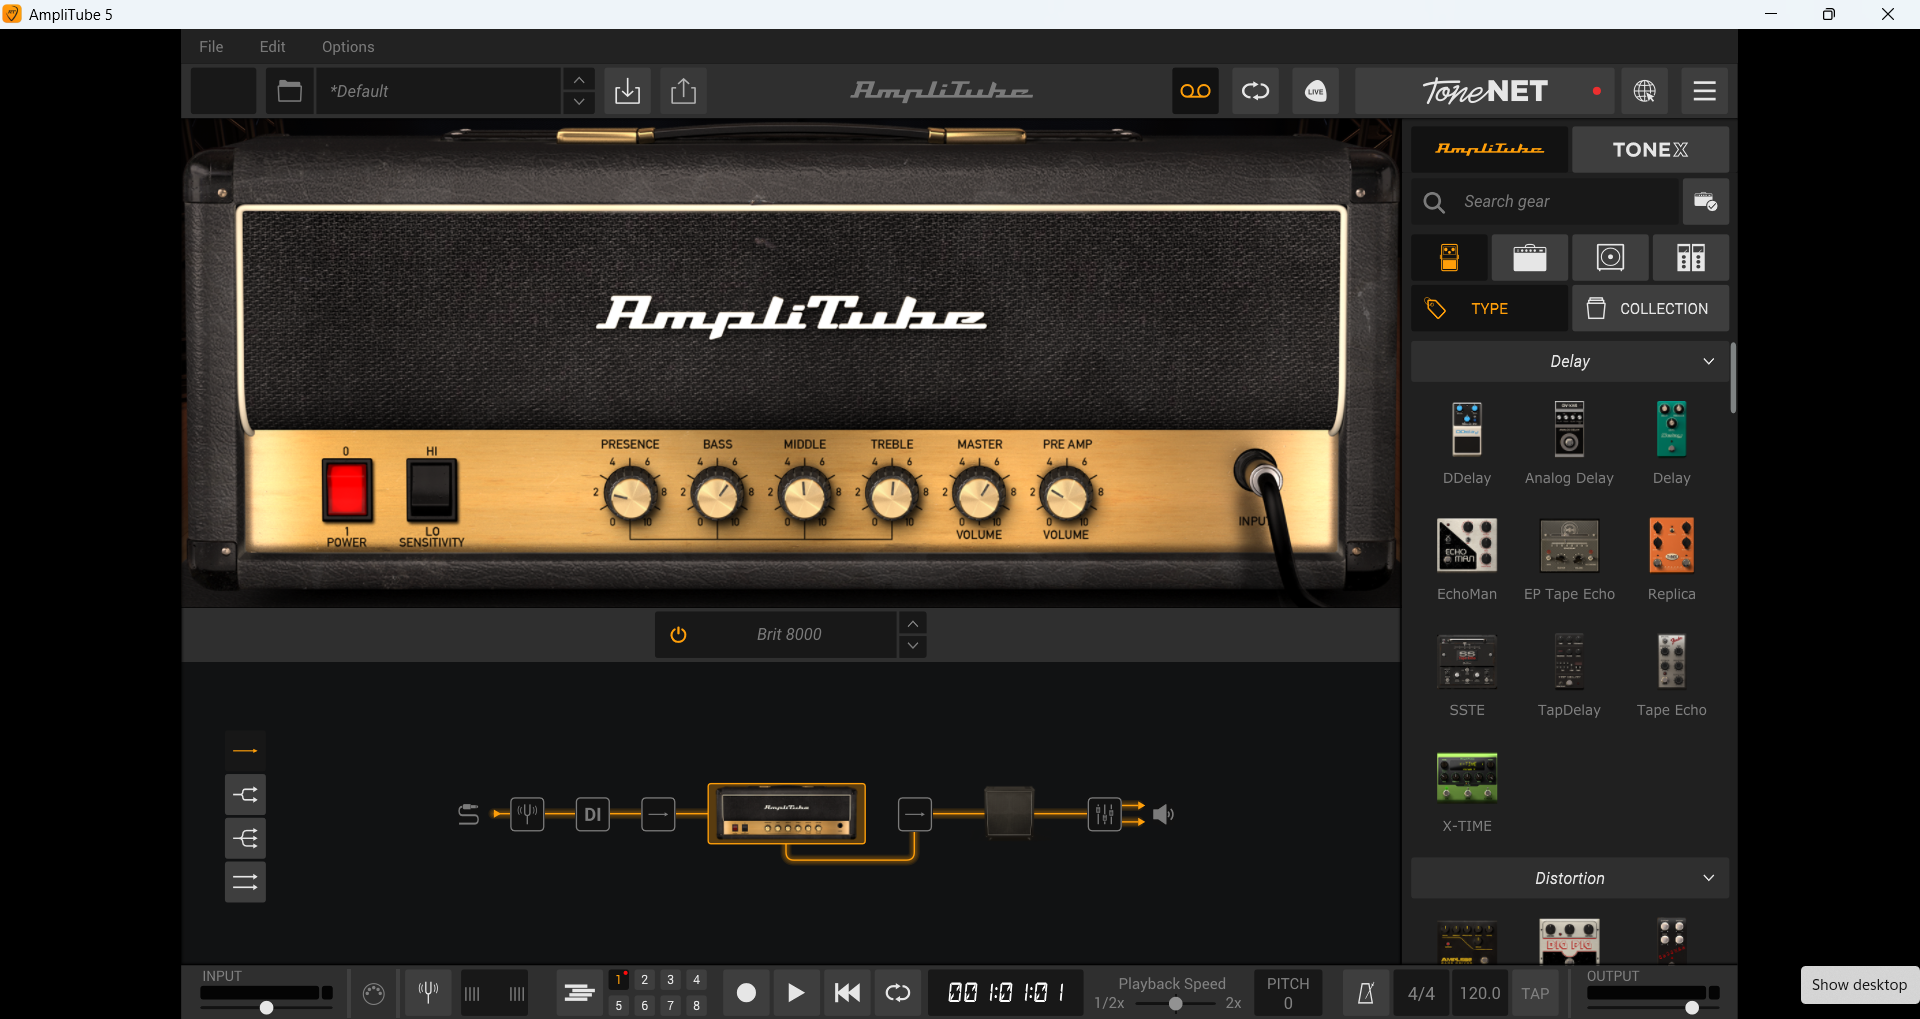Collapse the Distortion gear section

tap(1570, 878)
